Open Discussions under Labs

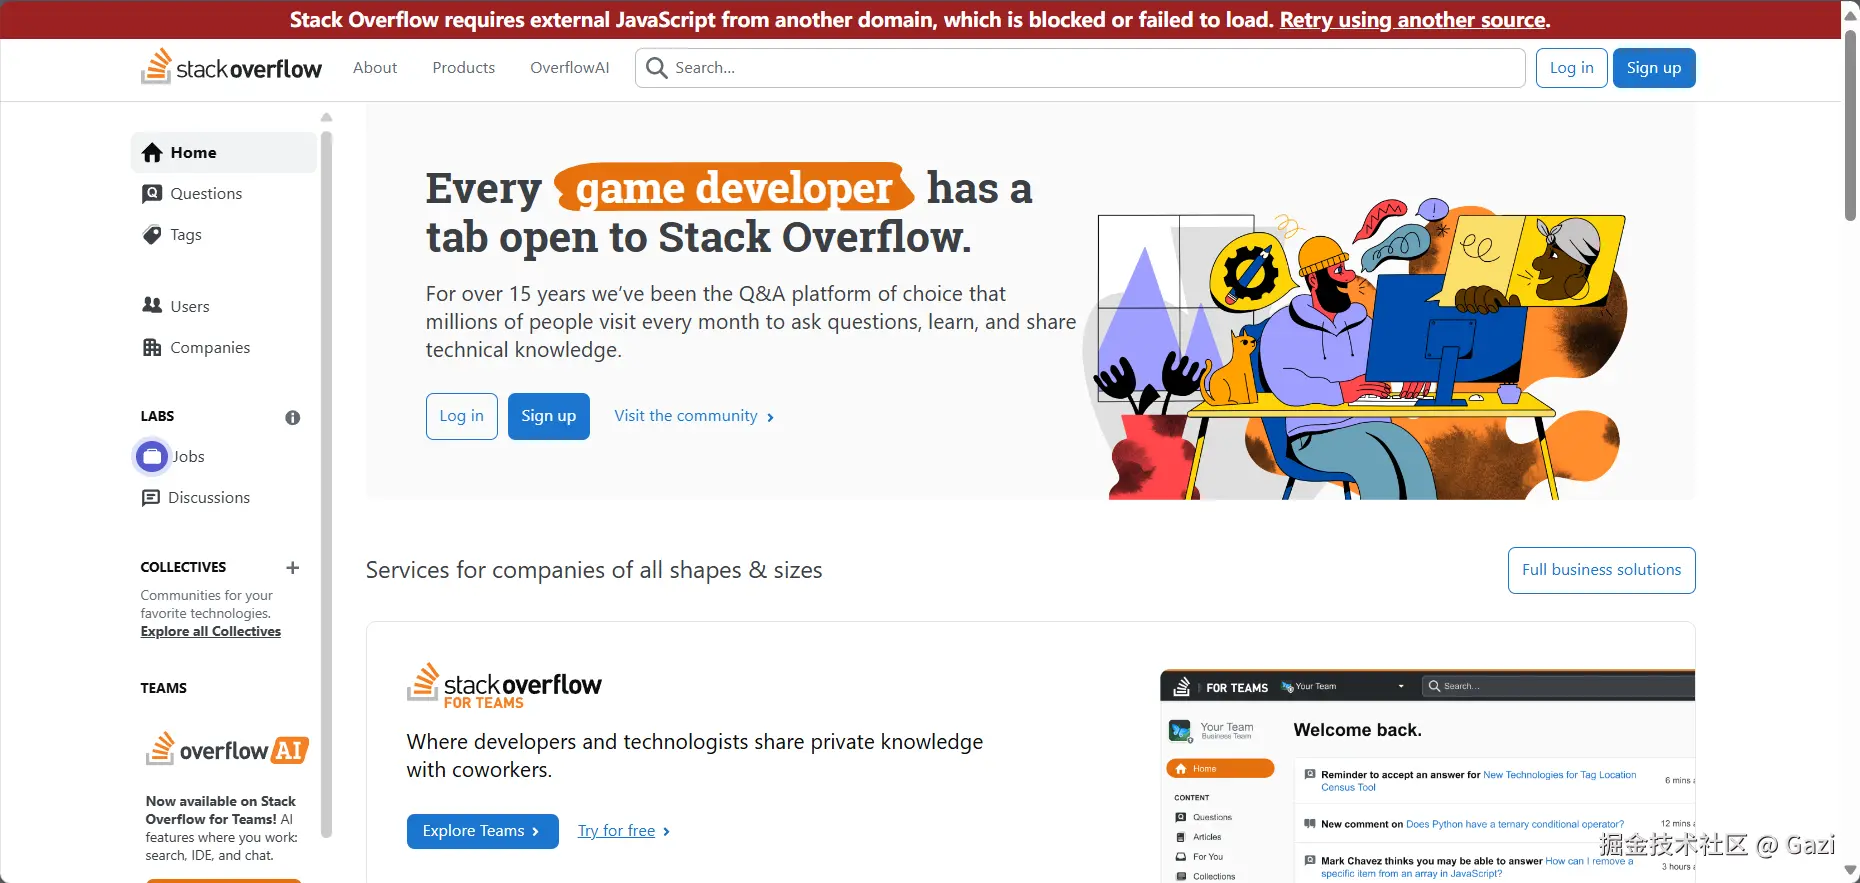point(224,498)
